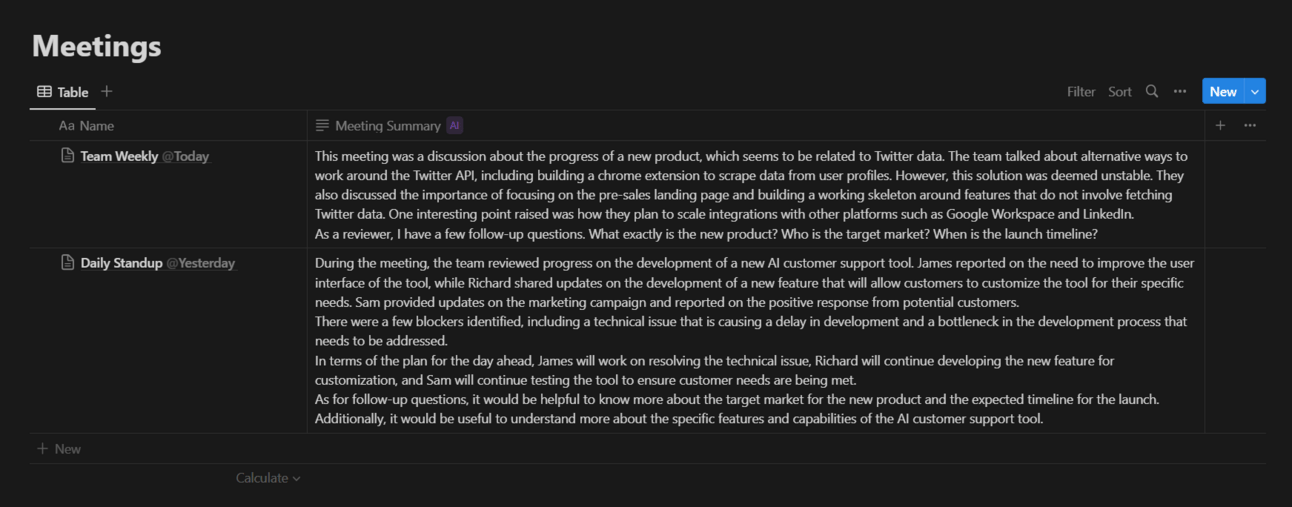
Task: Open the property column ellipsis menu
Action: [x=1250, y=125]
